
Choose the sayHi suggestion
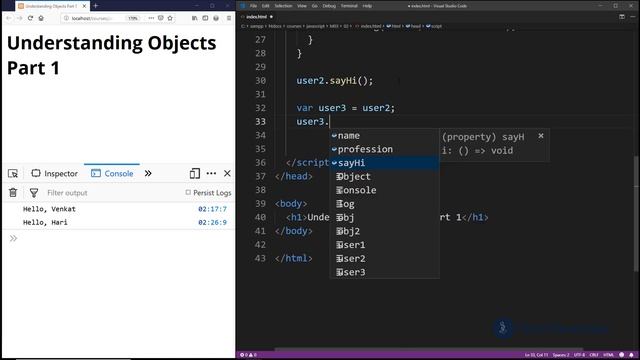(x=384, y=163)
